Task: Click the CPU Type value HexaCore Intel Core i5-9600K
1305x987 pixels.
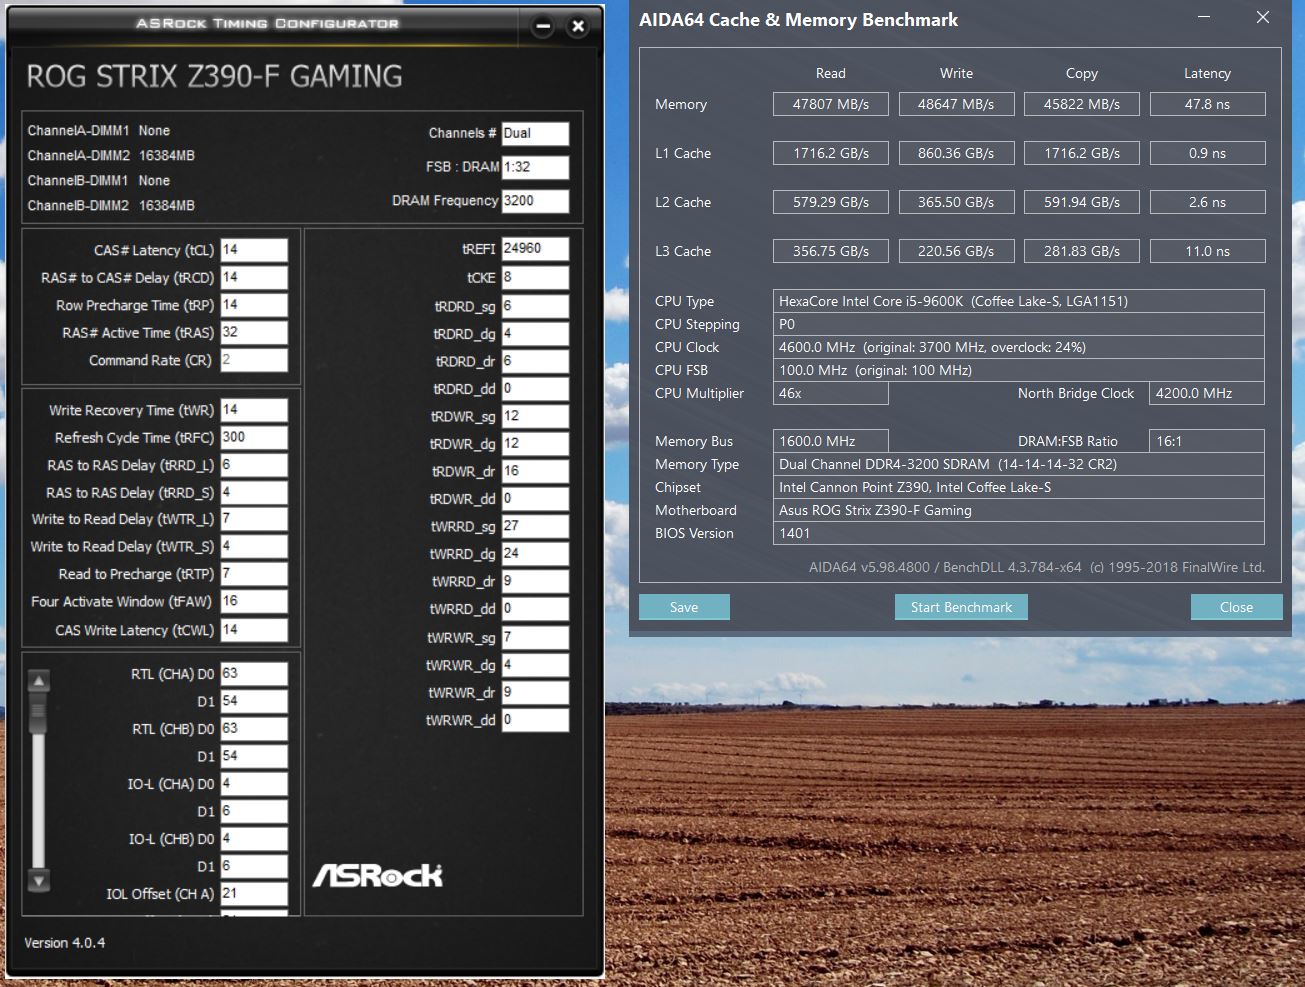Action: 1019,301
